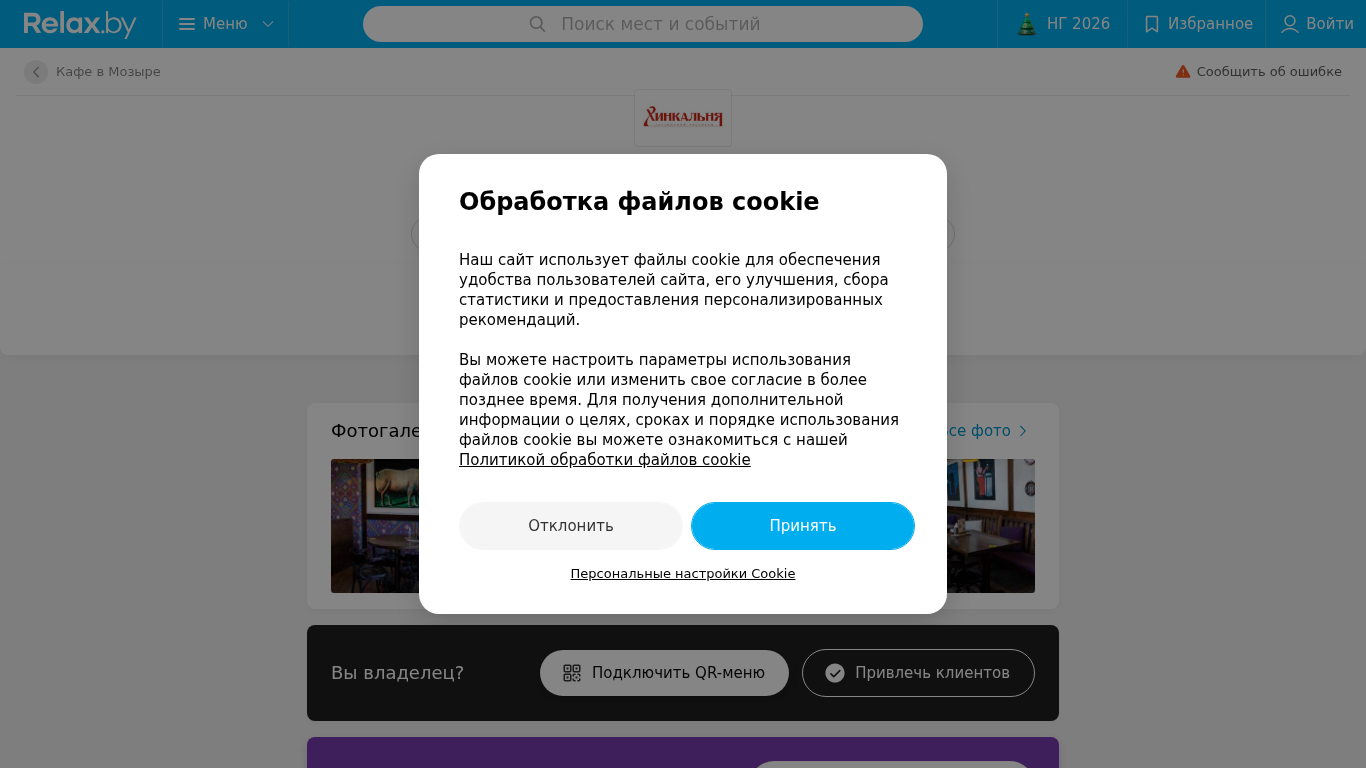This screenshot has width=1366, height=768.
Task: Open Персональные настройки Cookie link
Action: click(683, 574)
